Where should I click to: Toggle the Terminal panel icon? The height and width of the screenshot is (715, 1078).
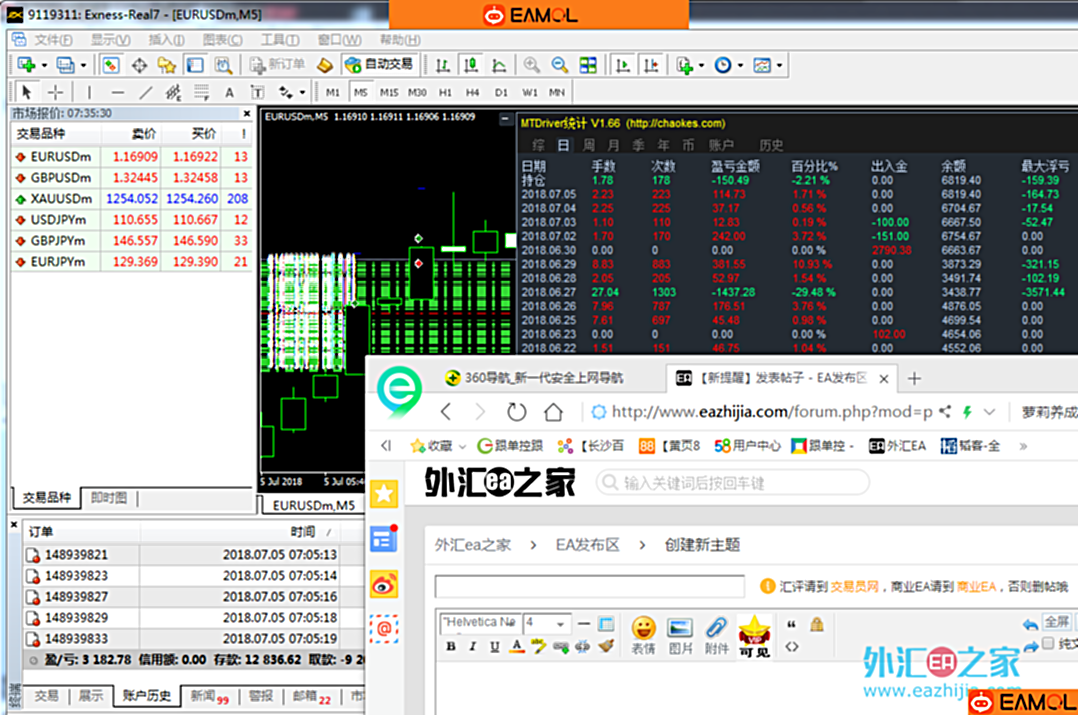pyautogui.click(x=195, y=65)
